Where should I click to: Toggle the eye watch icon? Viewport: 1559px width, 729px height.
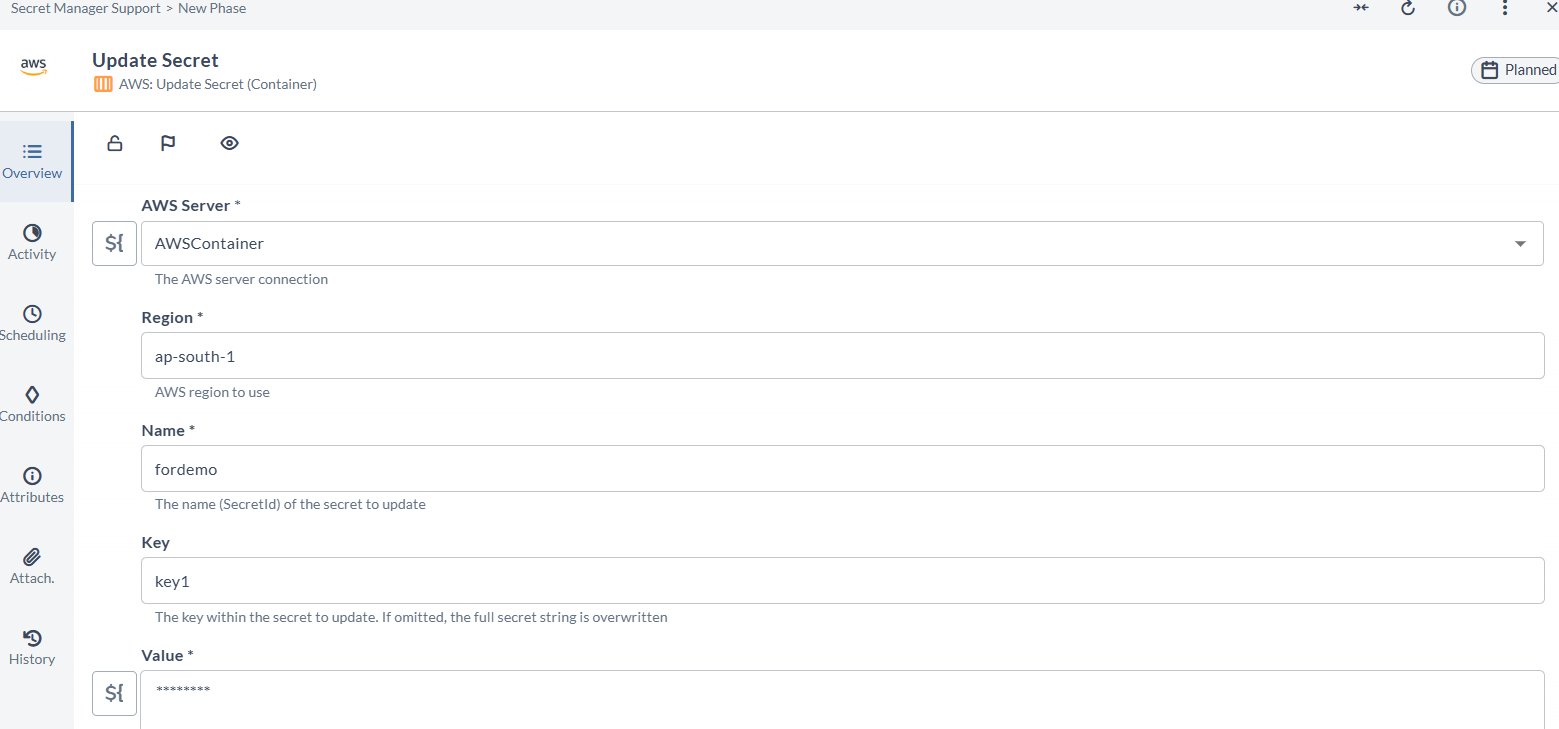point(229,143)
